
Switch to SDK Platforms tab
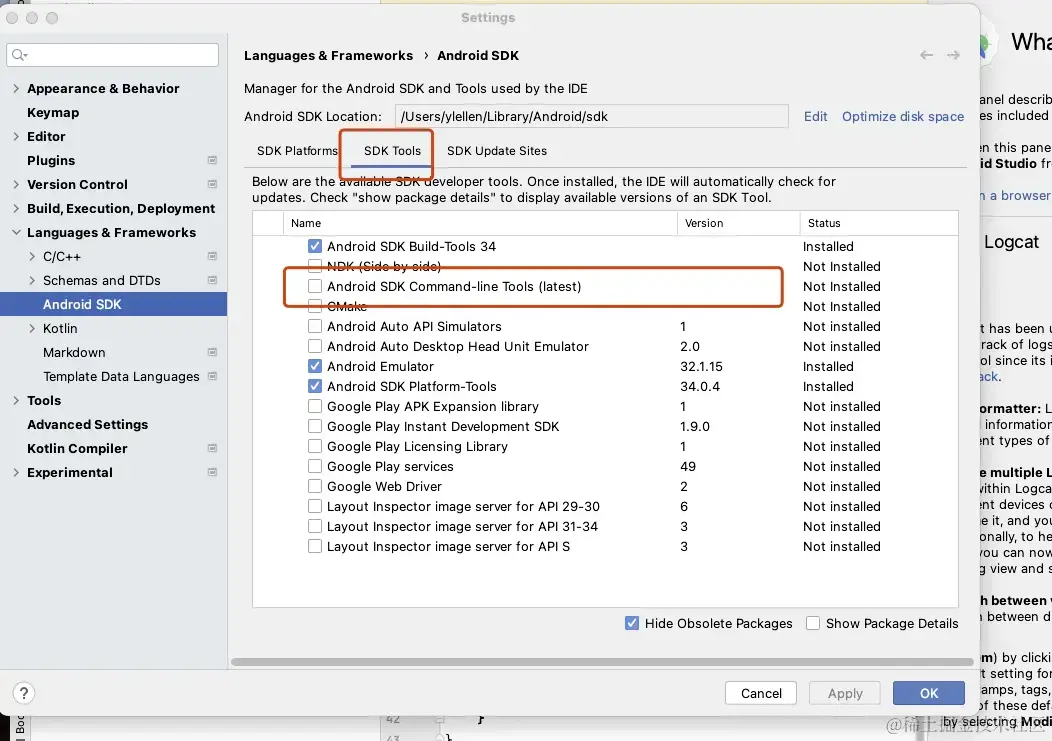297,151
